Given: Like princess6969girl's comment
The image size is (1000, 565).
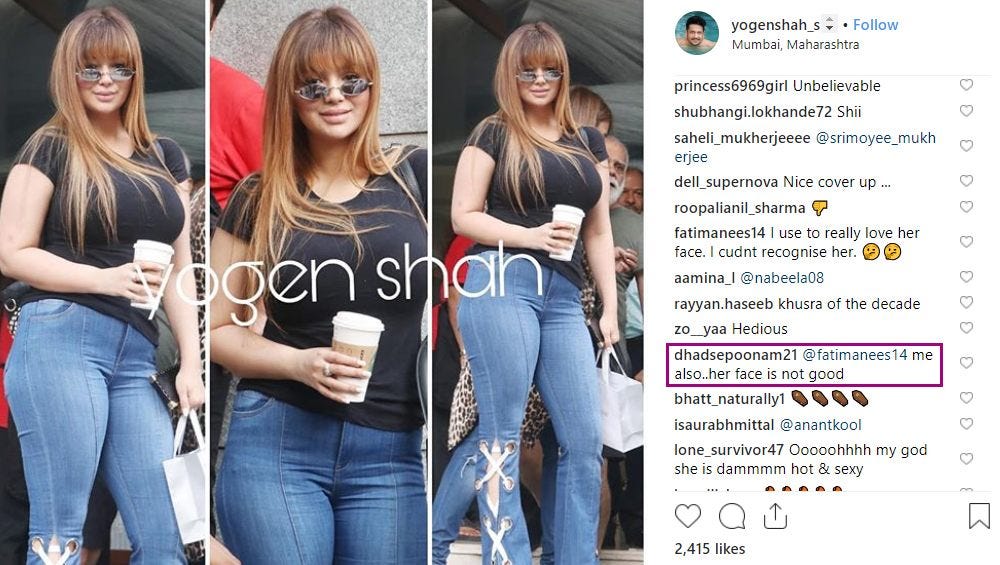Looking at the screenshot, I should (966, 85).
